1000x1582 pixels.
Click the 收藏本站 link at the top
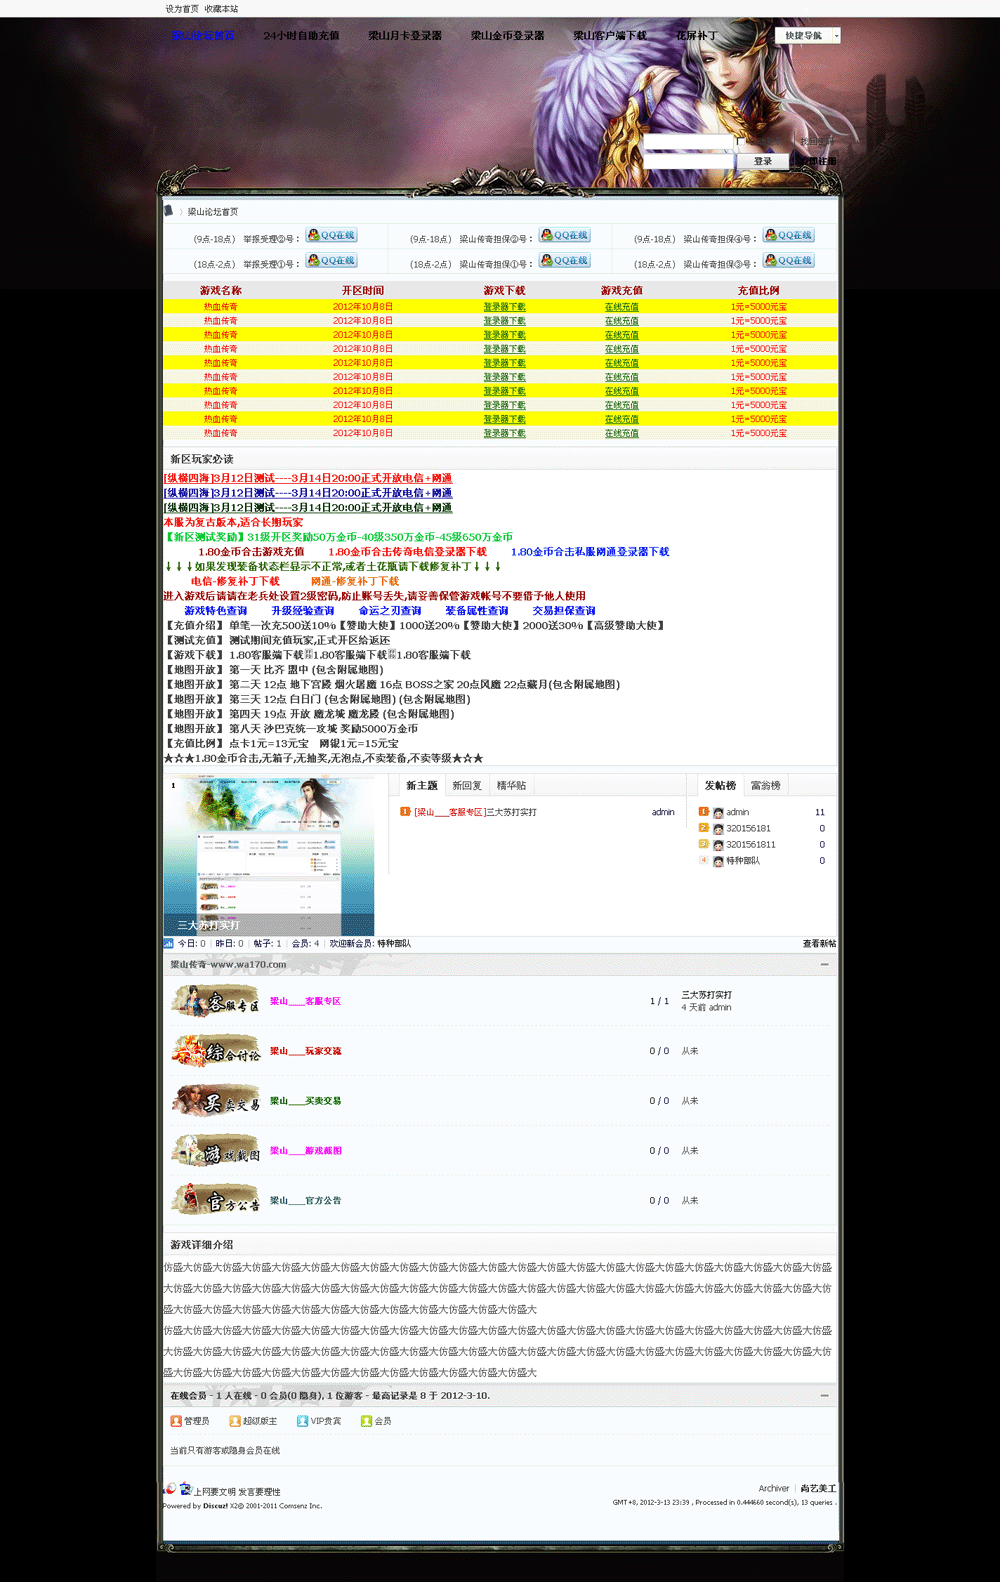point(222,9)
